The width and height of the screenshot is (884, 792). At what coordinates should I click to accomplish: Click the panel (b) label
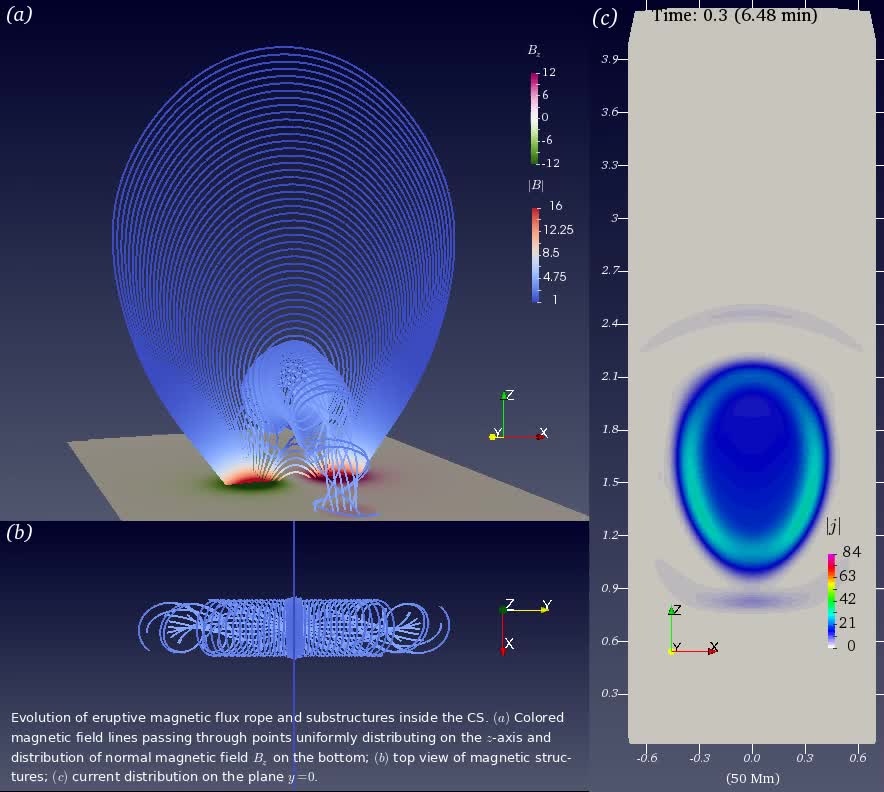[19, 532]
